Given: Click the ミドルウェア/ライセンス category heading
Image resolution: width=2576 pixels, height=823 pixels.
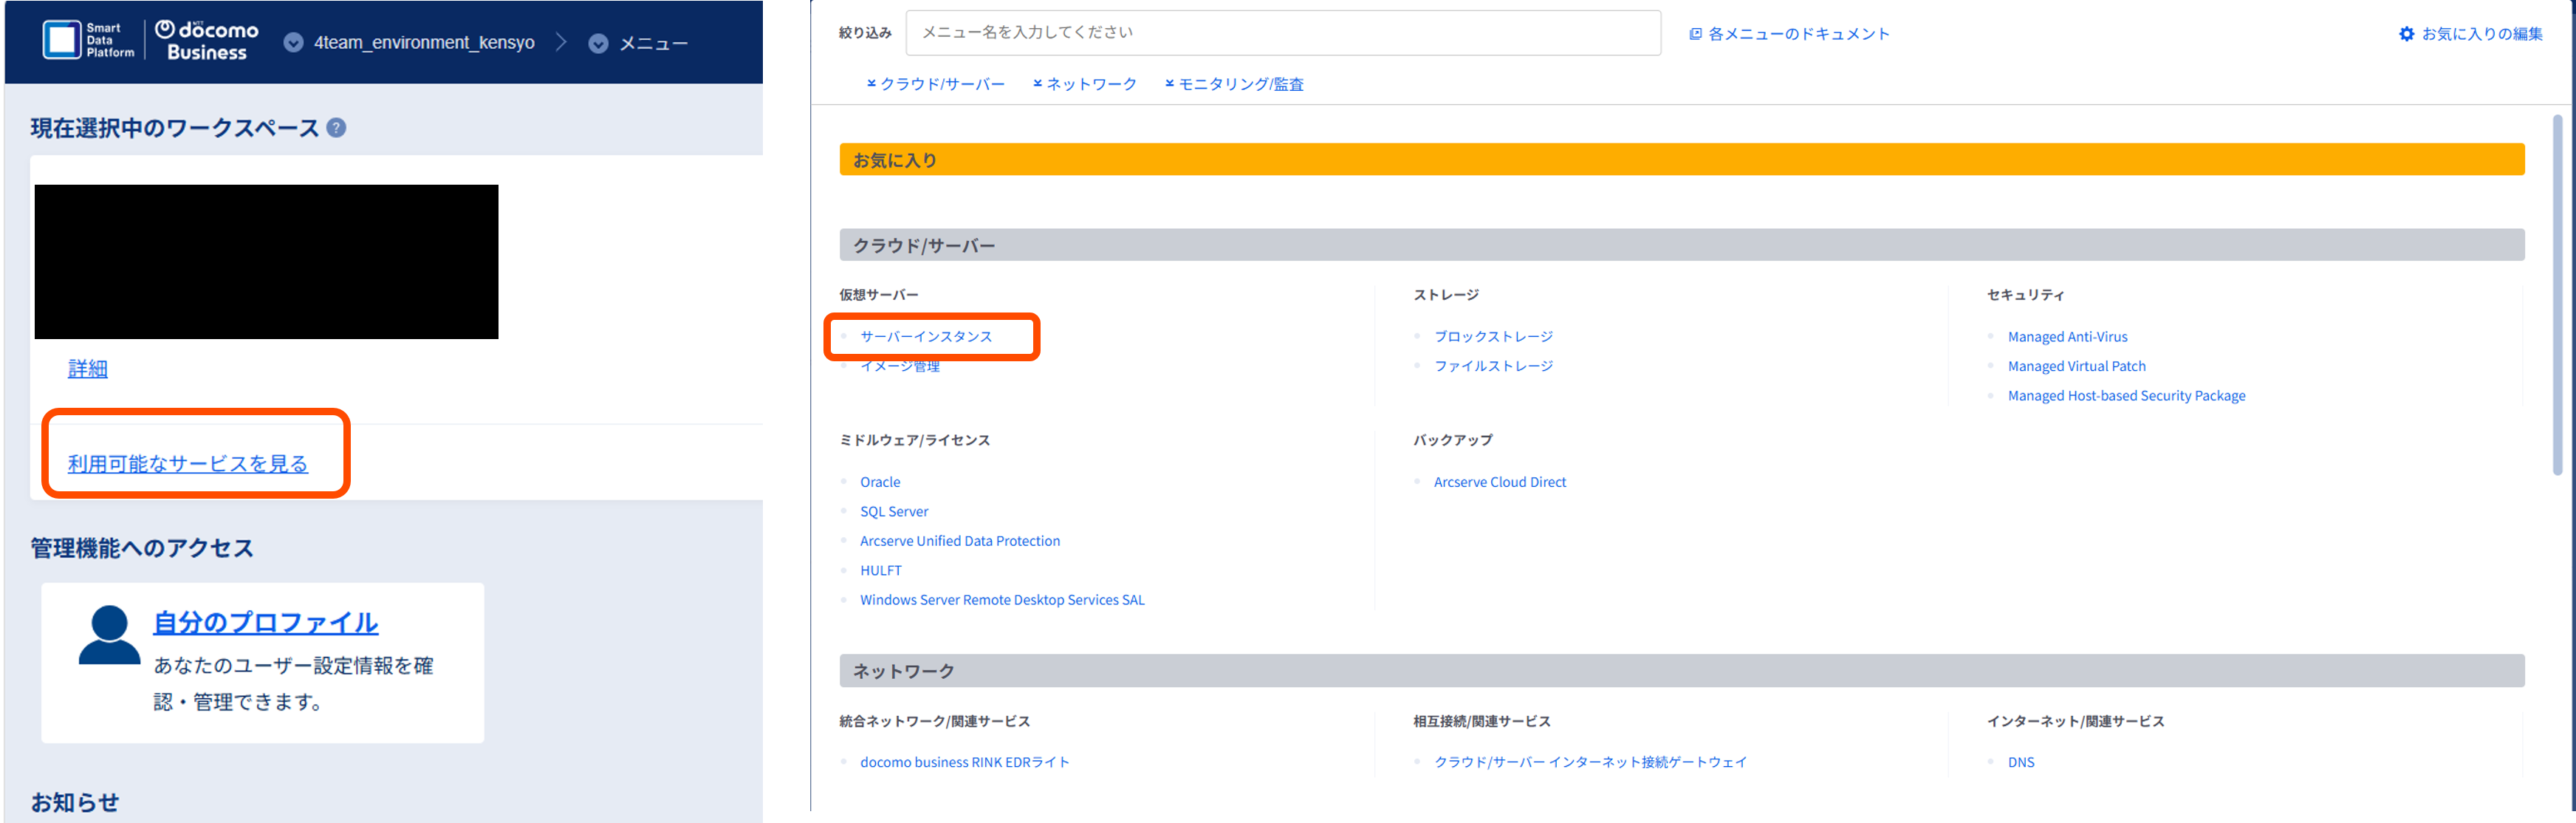Looking at the screenshot, I should click(x=915, y=440).
